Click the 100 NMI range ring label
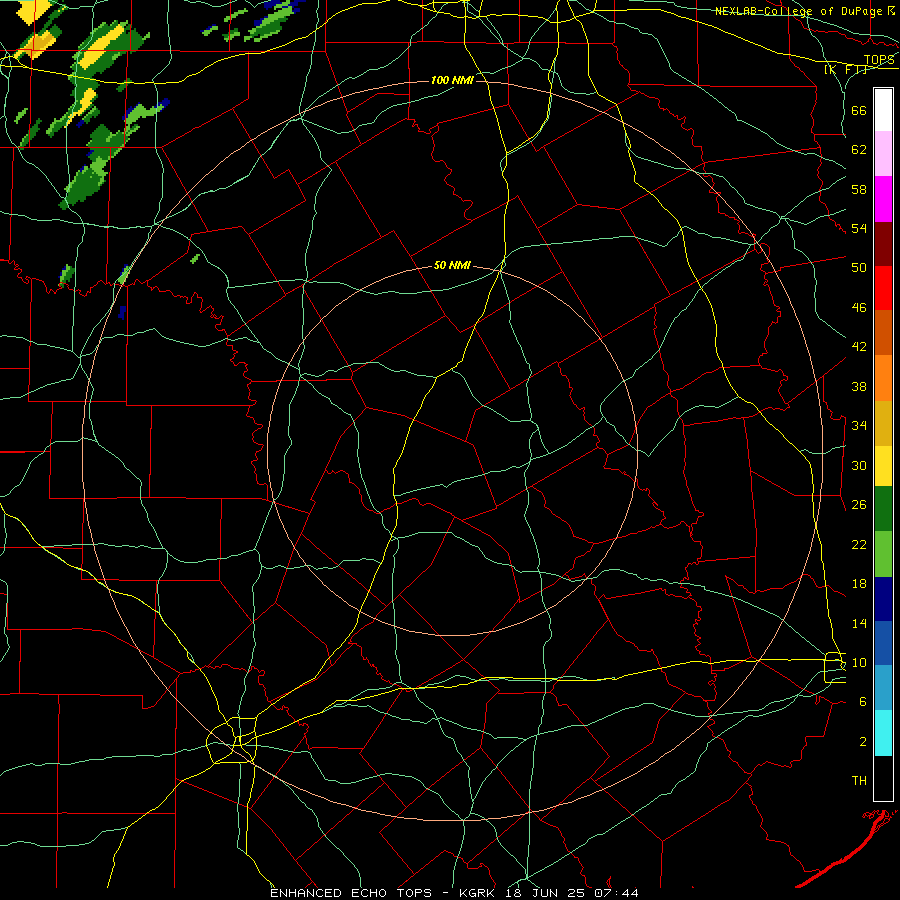This screenshot has height=900, width=900. pyautogui.click(x=452, y=80)
